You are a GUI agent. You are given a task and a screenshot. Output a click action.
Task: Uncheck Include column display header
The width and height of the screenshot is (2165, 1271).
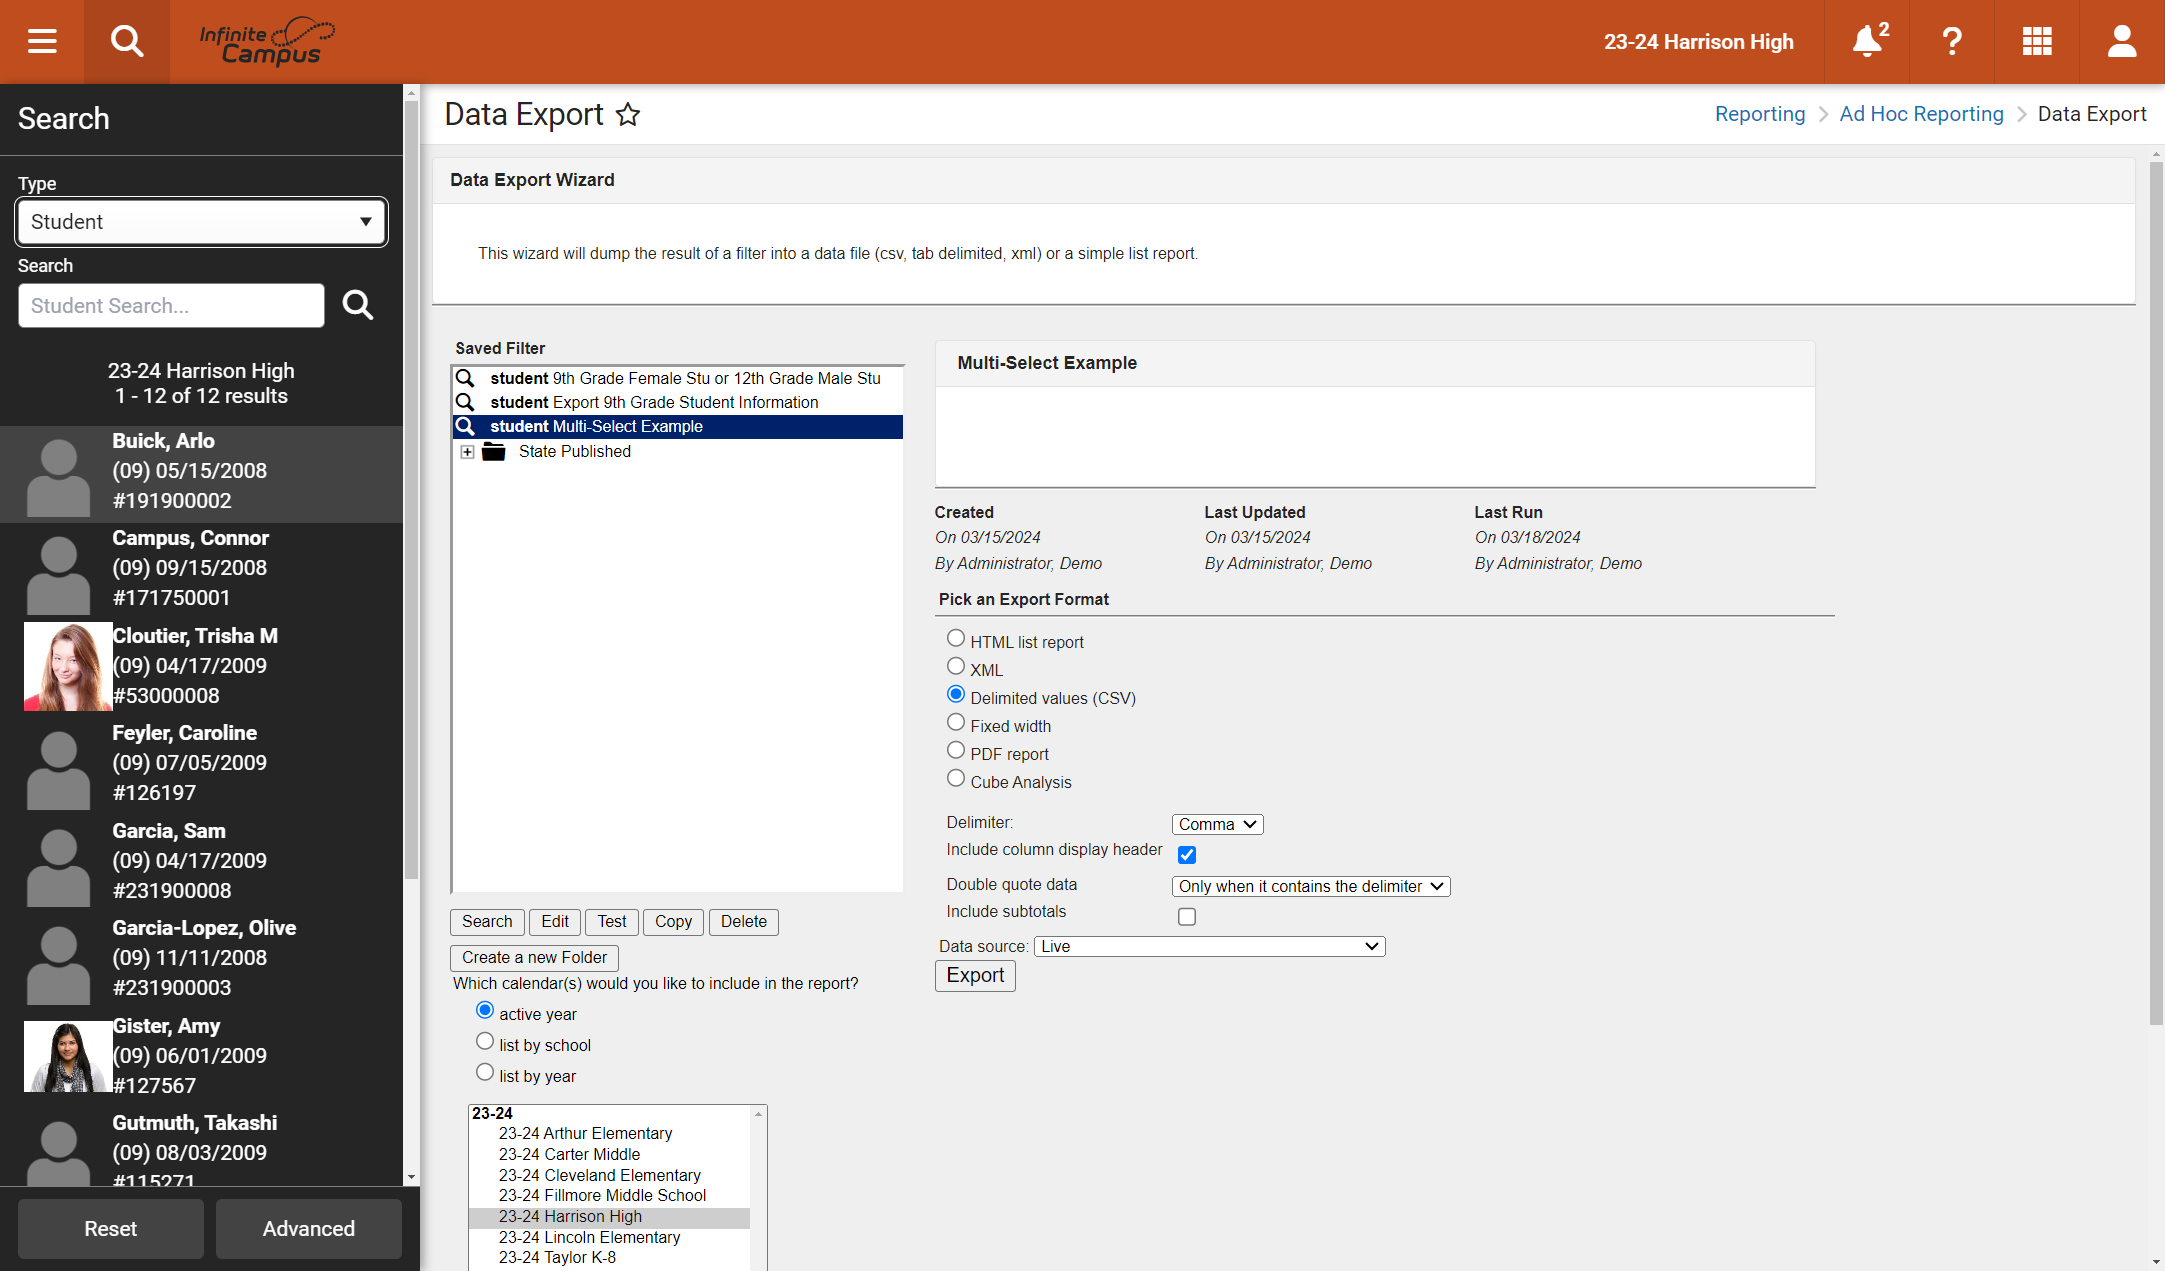point(1187,855)
